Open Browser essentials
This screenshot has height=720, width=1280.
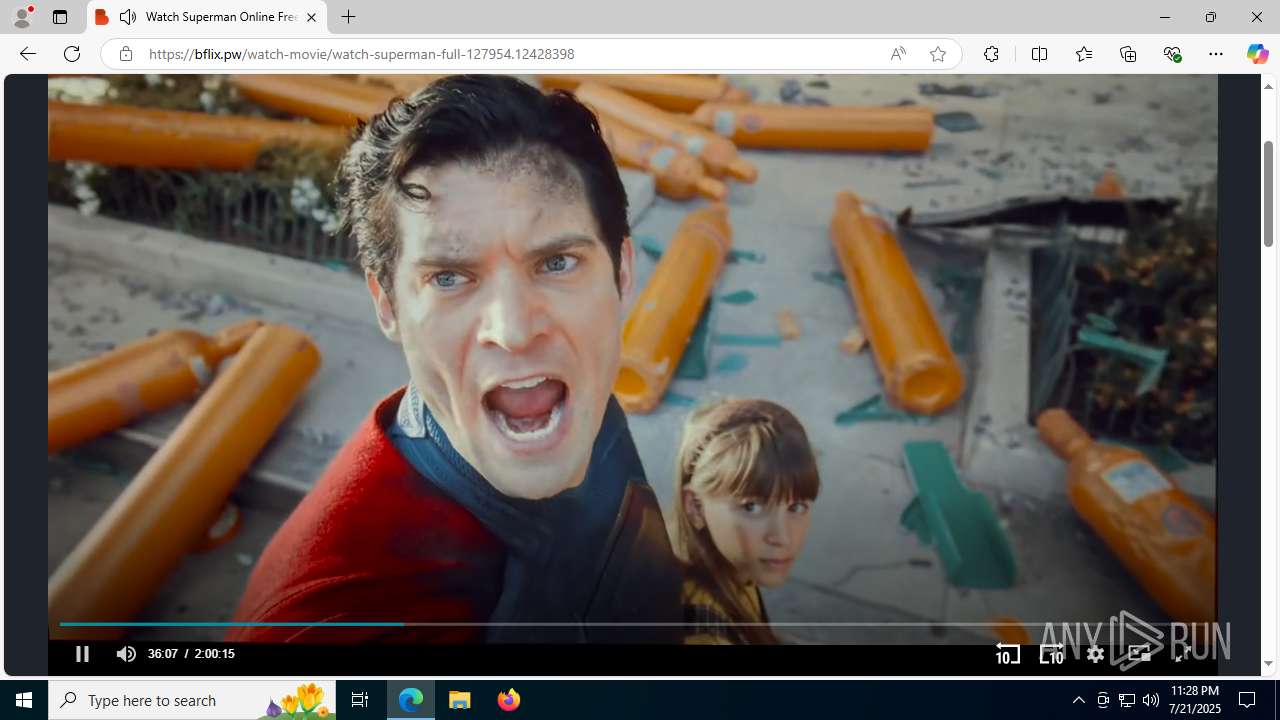[x=1172, y=54]
